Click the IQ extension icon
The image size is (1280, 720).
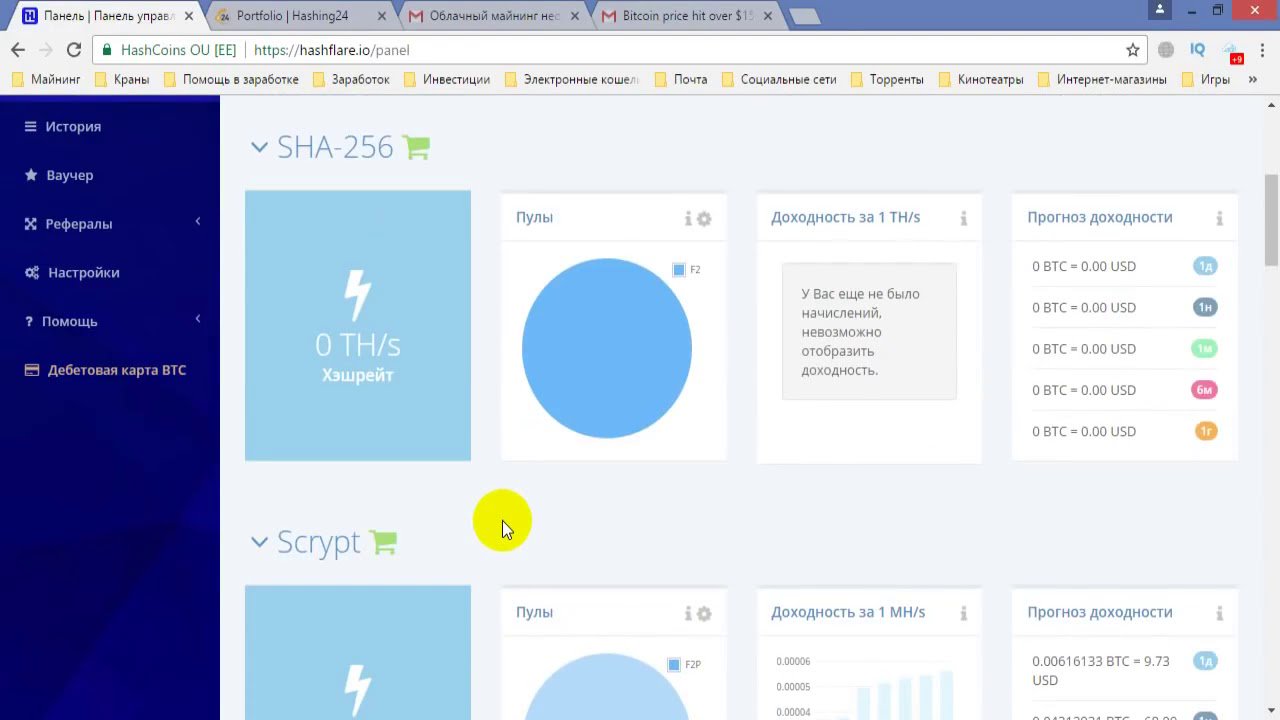click(1198, 50)
